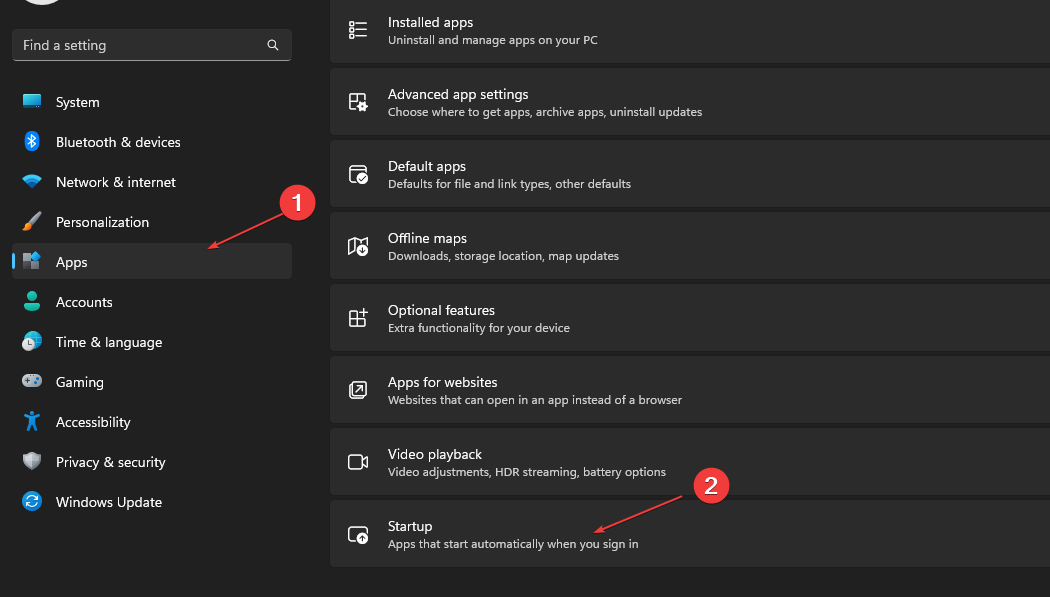Click the Default apps icon
Viewport: 1050px width, 597px height.
(357, 173)
